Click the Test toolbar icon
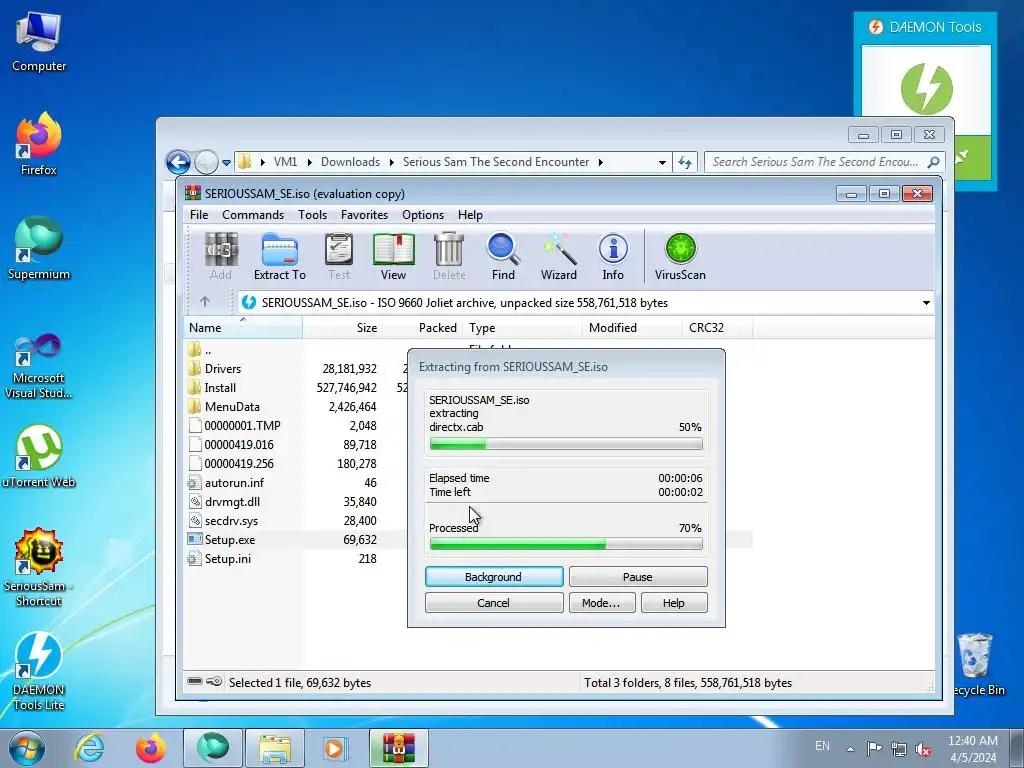1024x768 pixels. tap(339, 257)
